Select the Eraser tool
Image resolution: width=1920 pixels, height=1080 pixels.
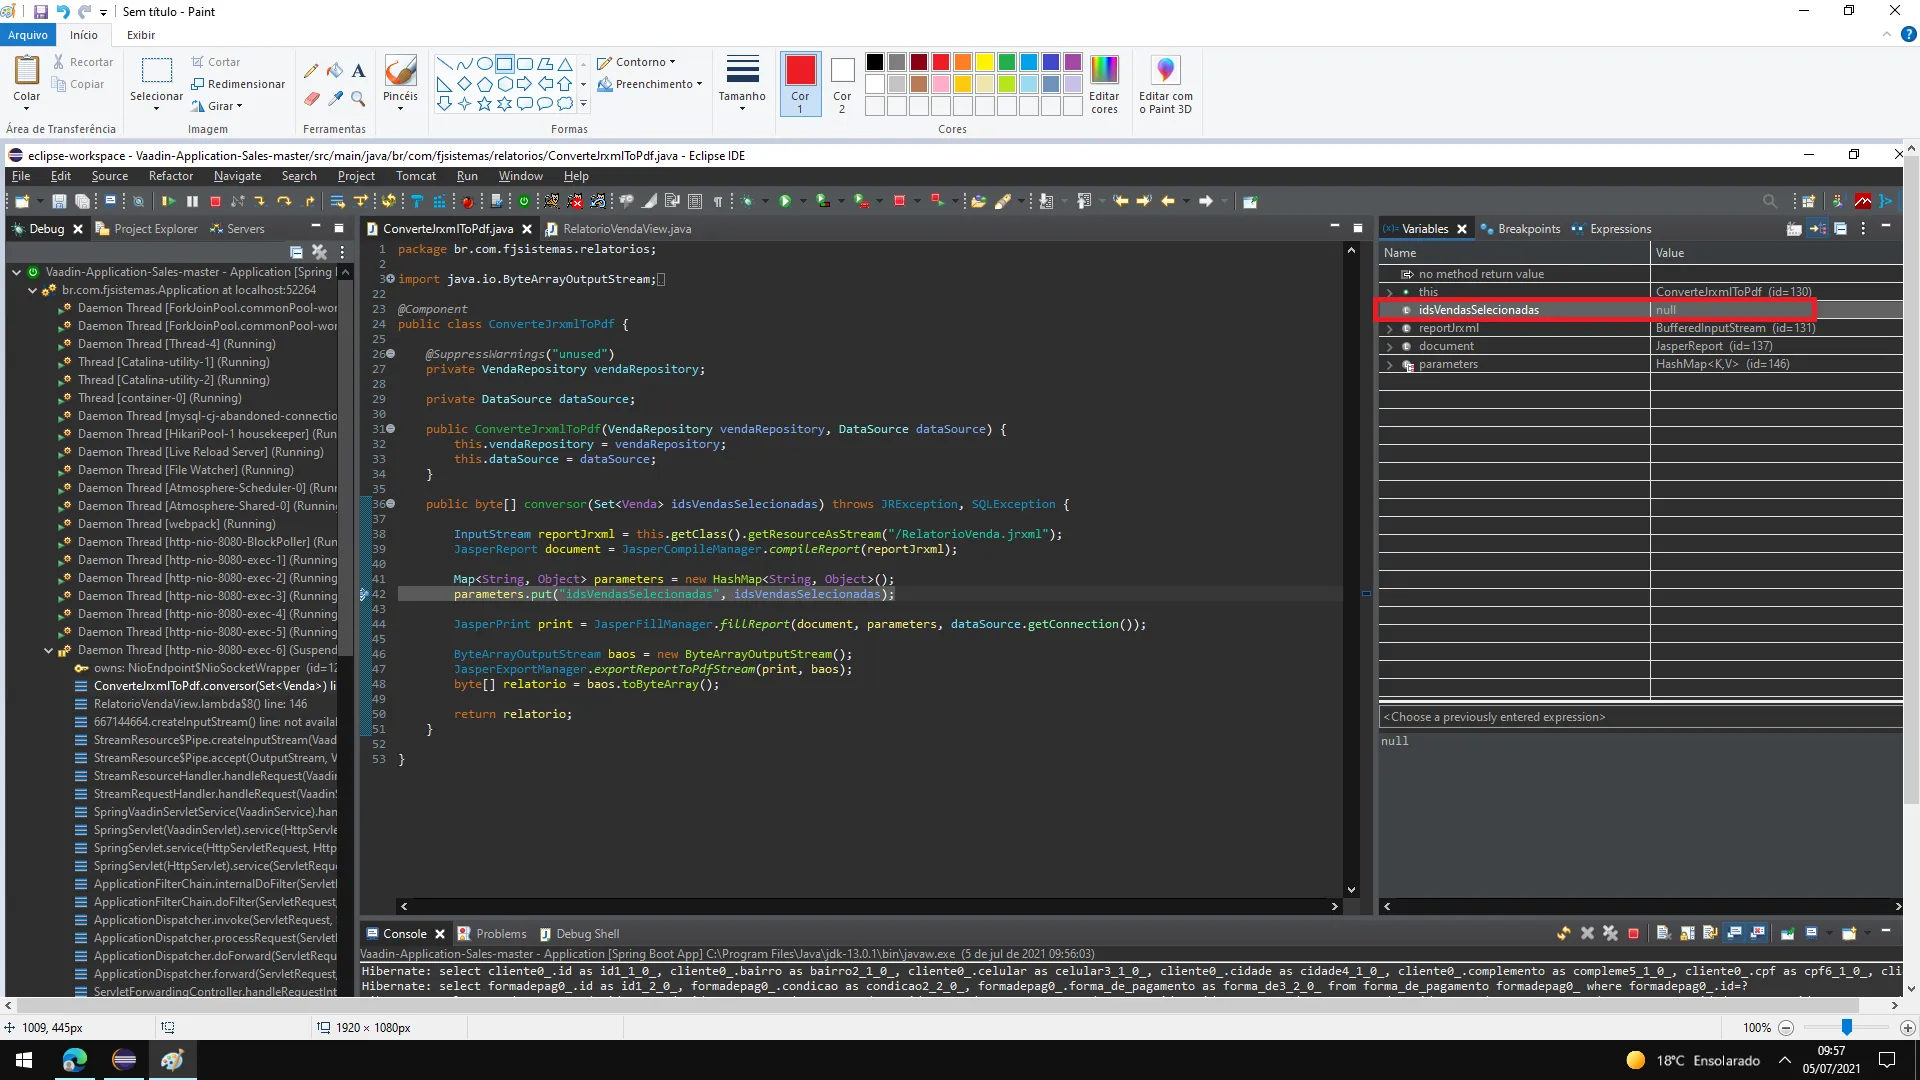[x=311, y=99]
